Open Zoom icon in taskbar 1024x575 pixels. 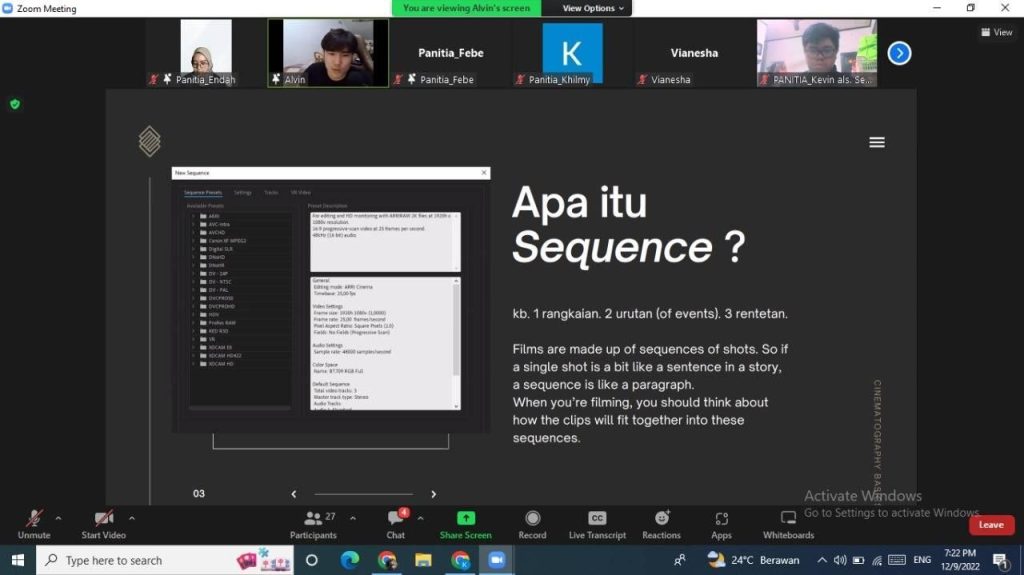496,560
